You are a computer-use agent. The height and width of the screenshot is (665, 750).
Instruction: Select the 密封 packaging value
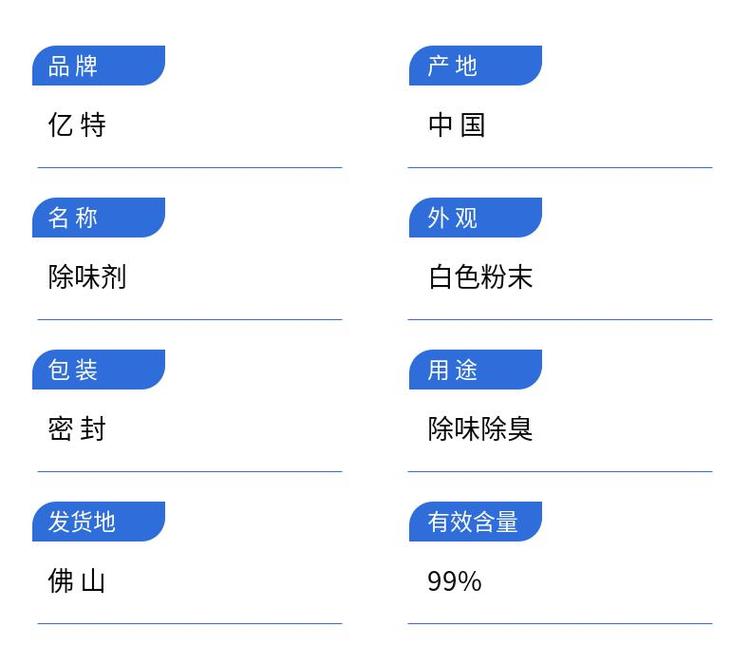click(x=77, y=429)
